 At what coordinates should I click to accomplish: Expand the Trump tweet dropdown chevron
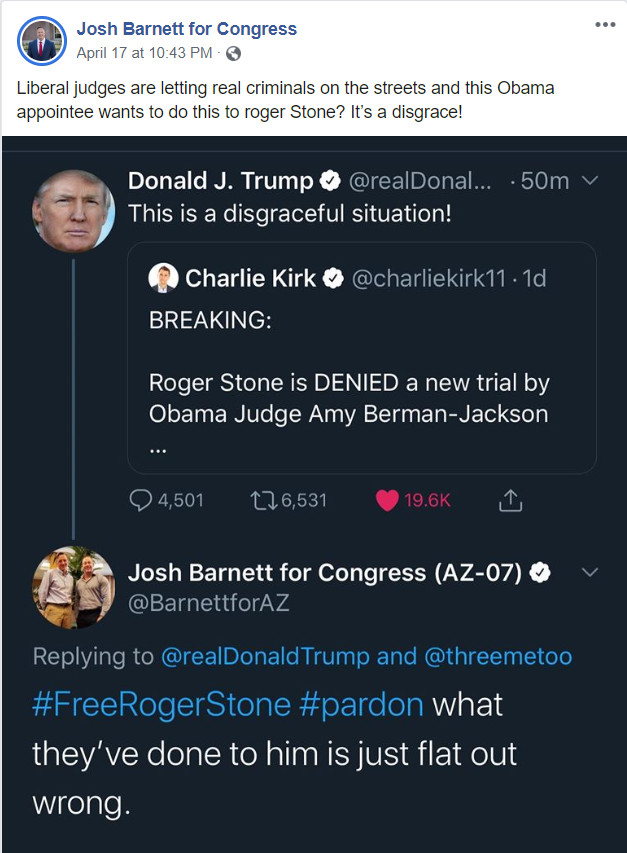pyautogui.click(x=589, y=181)
